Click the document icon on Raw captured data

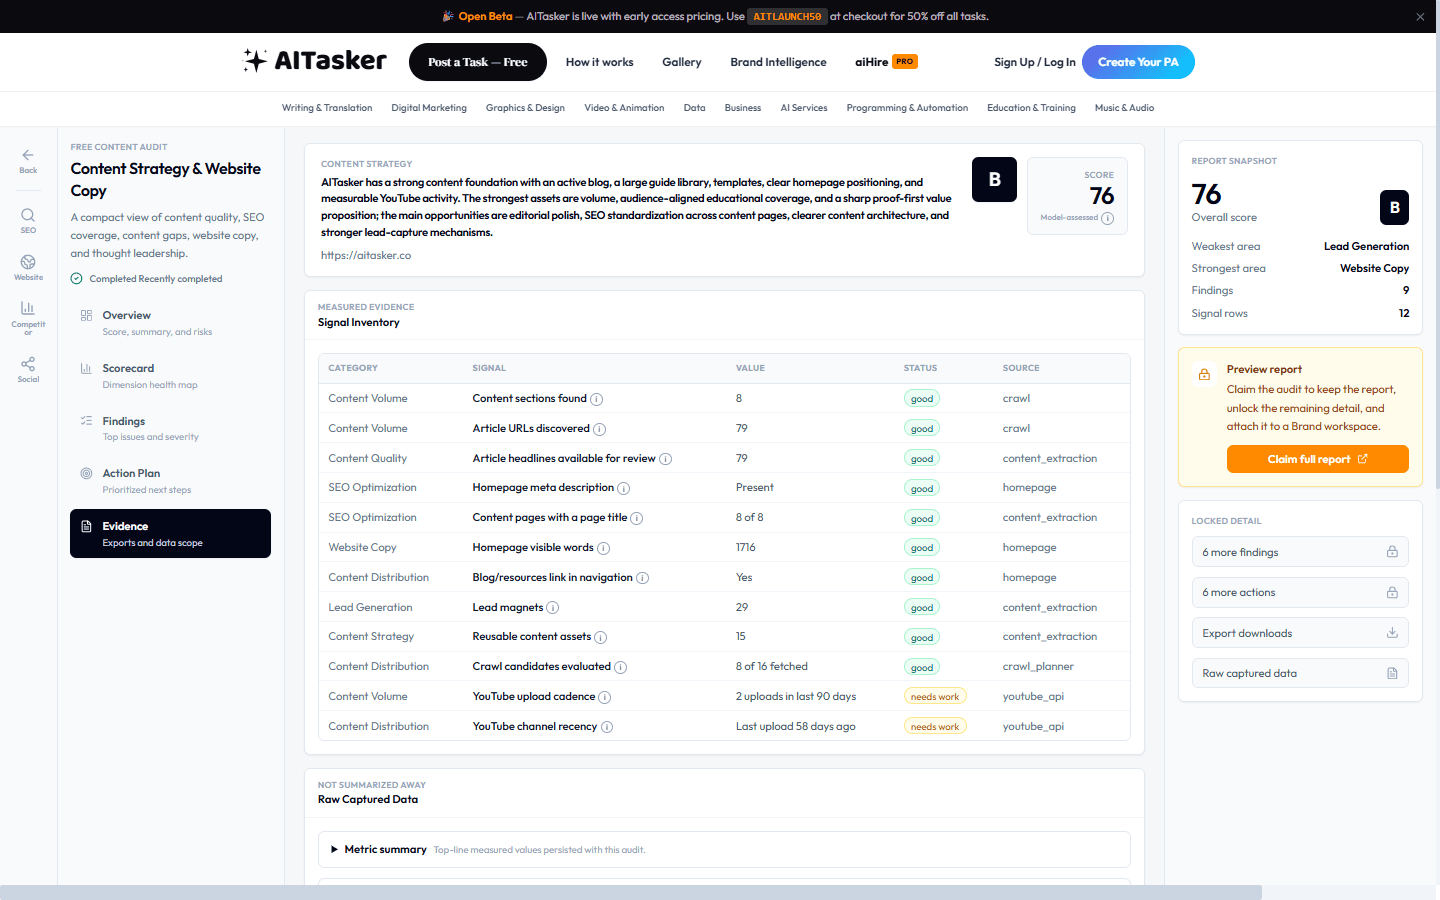(1392, 673)
